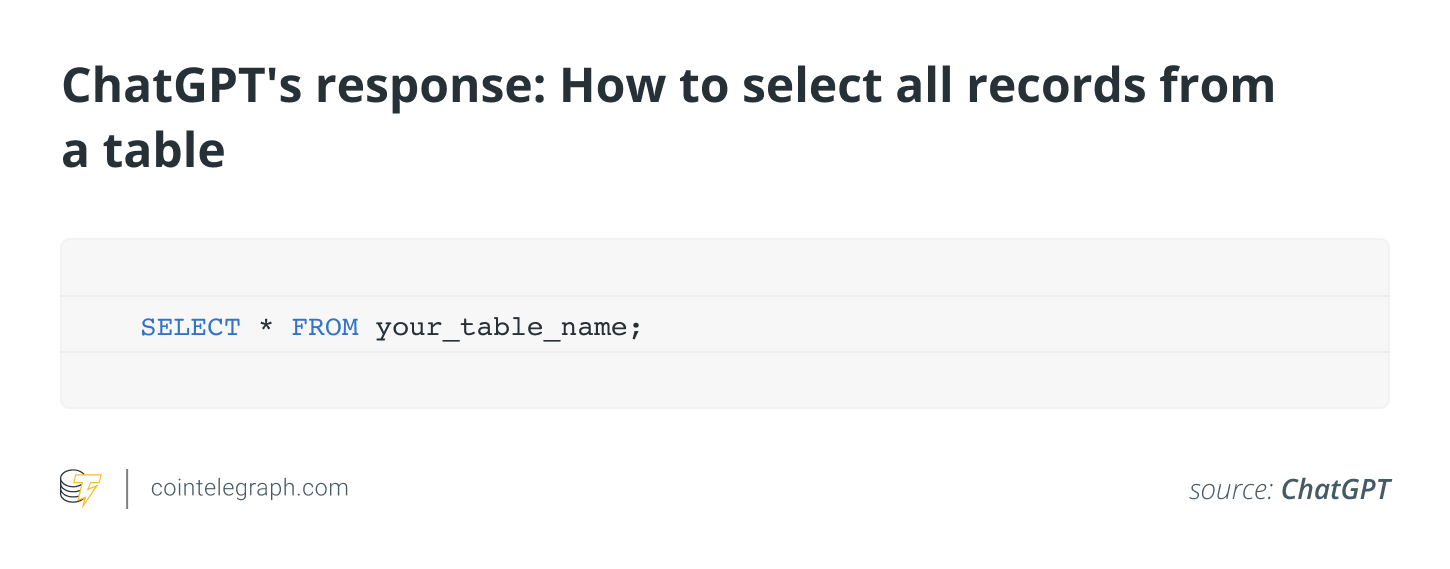
Task: Click the empty top row of code block
Action: pyautogui.click(x=724, y=268)
